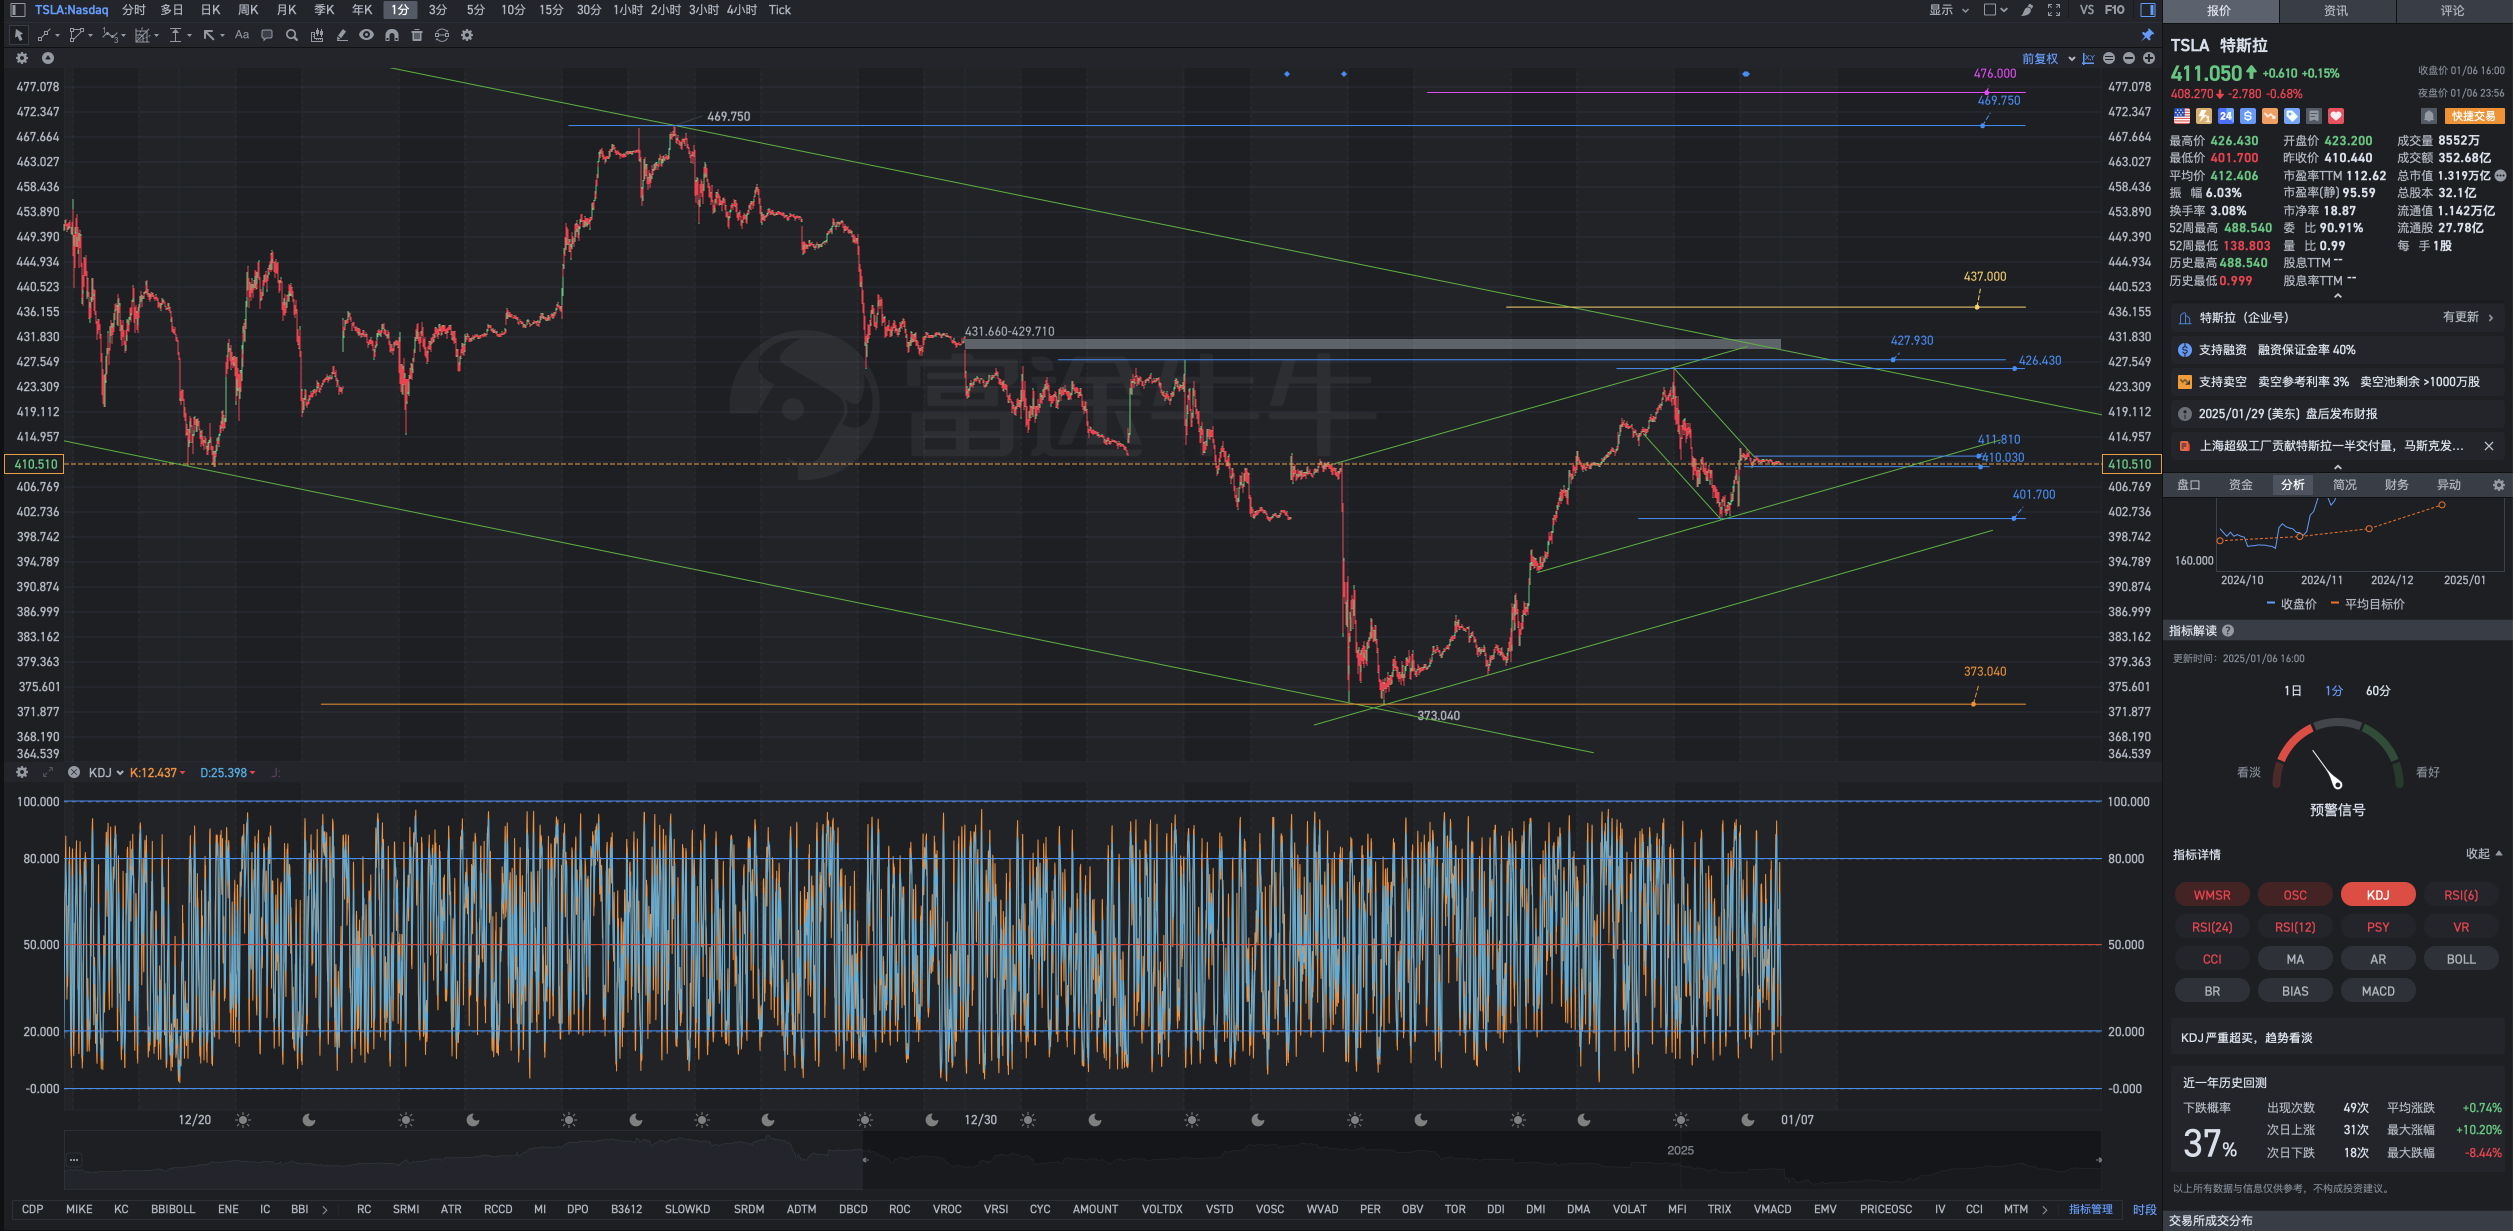Viewport: 2513px width, 1231px height.
Task: Select the arrow marker tool
Action: [x=209, y=35]
